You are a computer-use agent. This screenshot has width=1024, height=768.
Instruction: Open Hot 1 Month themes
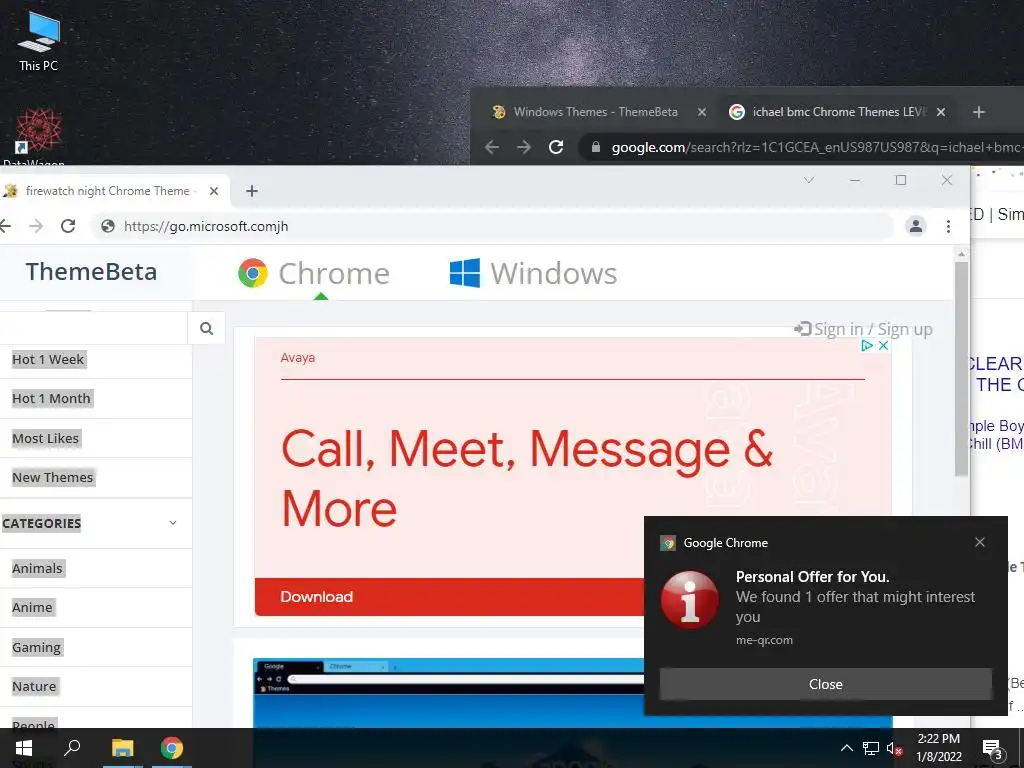52,398
